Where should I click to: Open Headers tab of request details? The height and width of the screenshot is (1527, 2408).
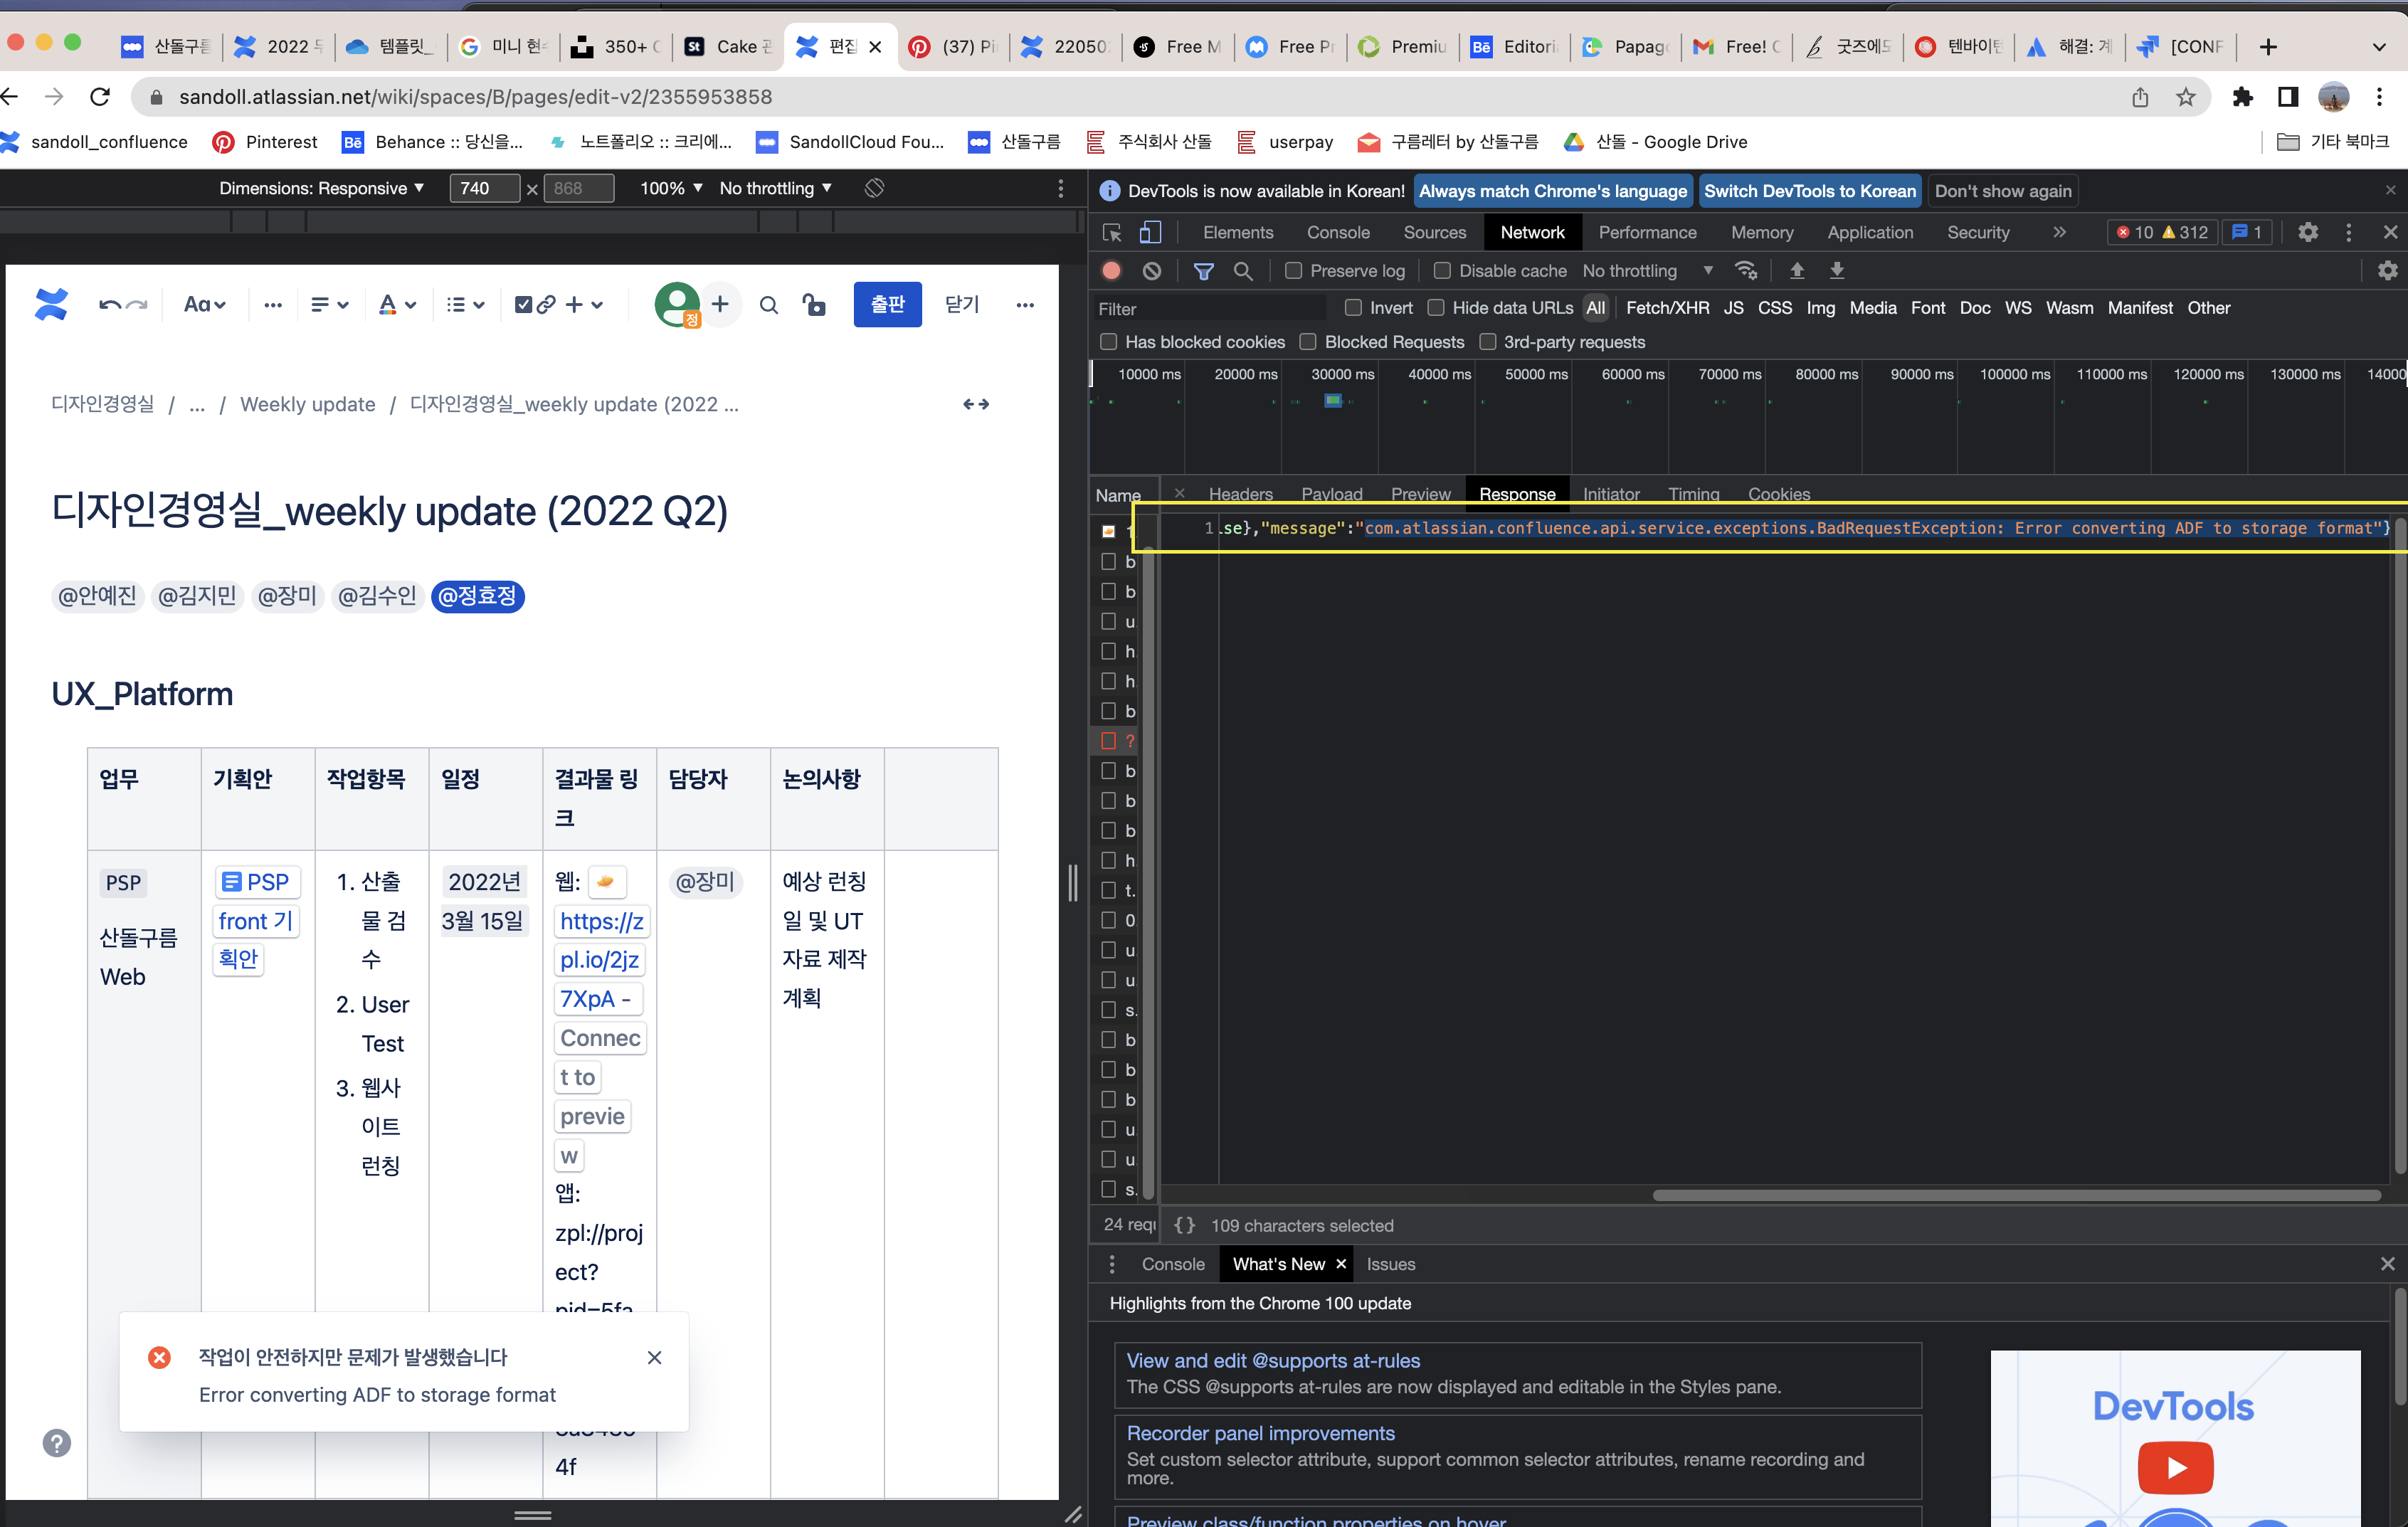pyautogui.click(x=1240, y=494)
